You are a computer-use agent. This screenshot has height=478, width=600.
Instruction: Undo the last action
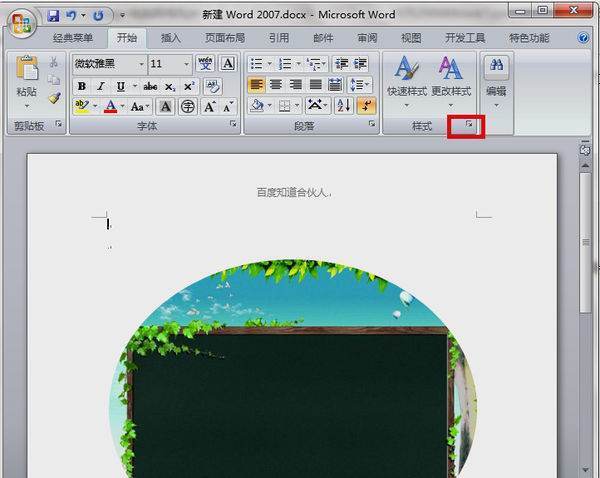71,16
